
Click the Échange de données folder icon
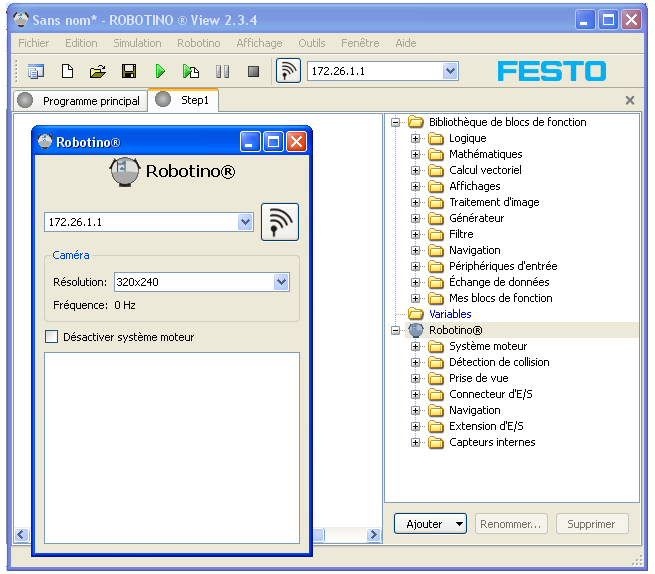[x=436, y=282]
